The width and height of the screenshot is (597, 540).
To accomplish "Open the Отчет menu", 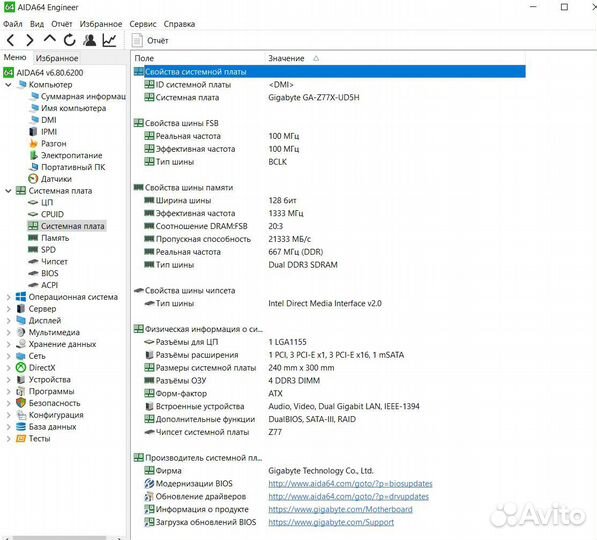I will tap(62, 24).
